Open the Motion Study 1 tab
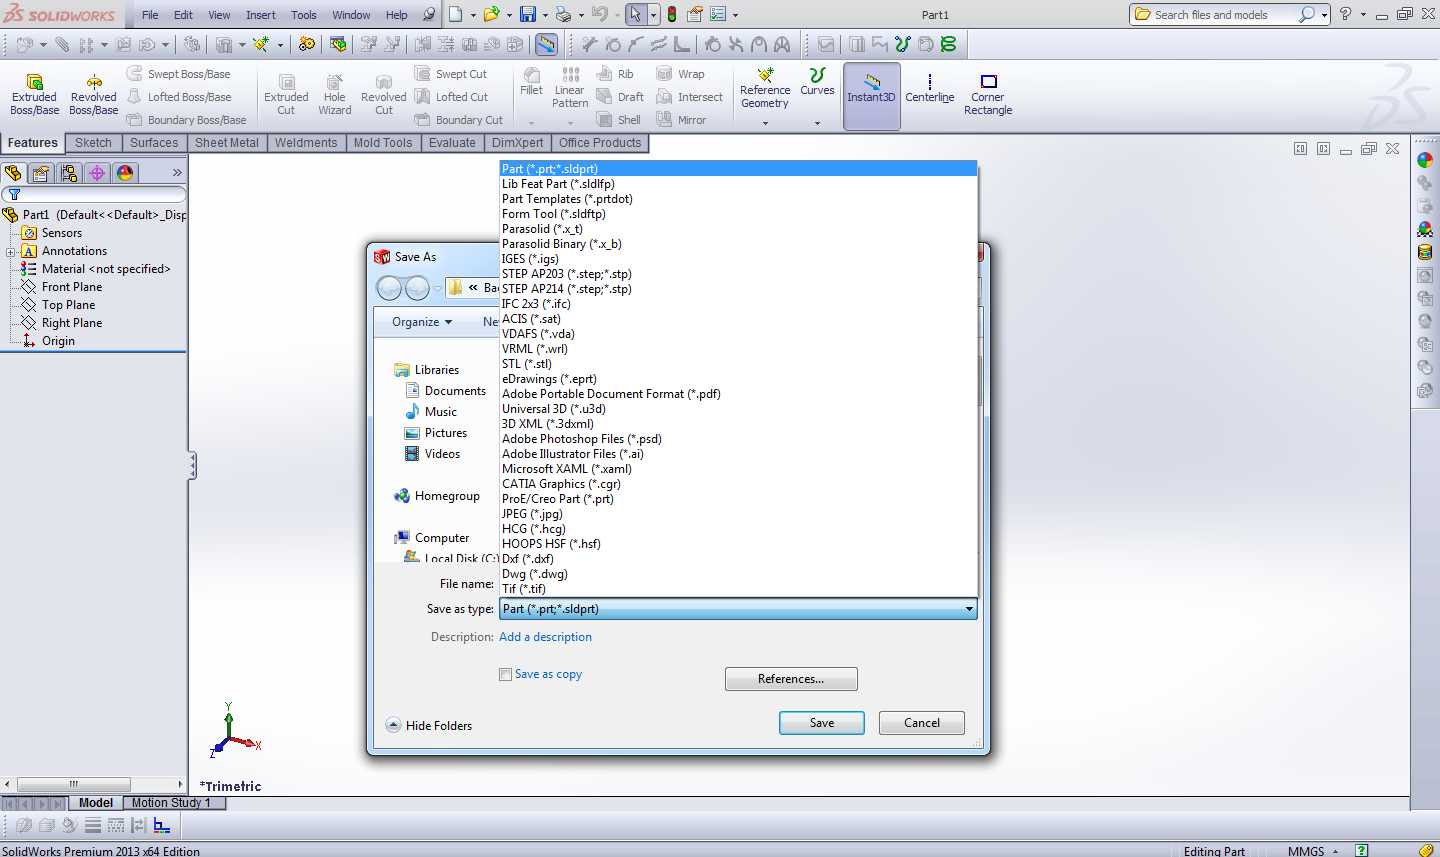This screenshot has height=857, width=1440. [171, 803]
